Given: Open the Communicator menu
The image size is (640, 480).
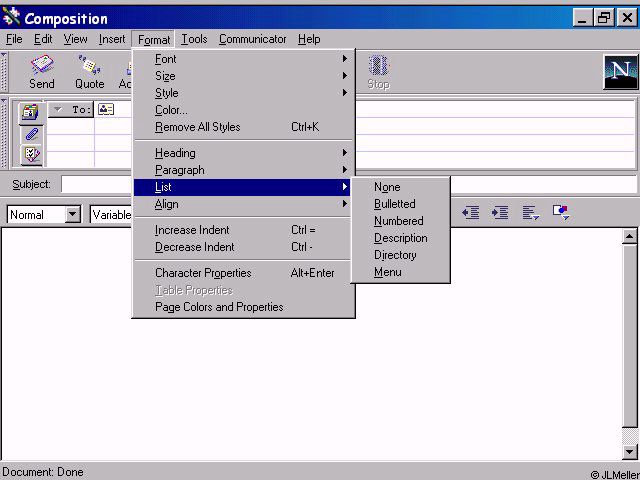Looking at the screenshot, I should pos(252,39).
